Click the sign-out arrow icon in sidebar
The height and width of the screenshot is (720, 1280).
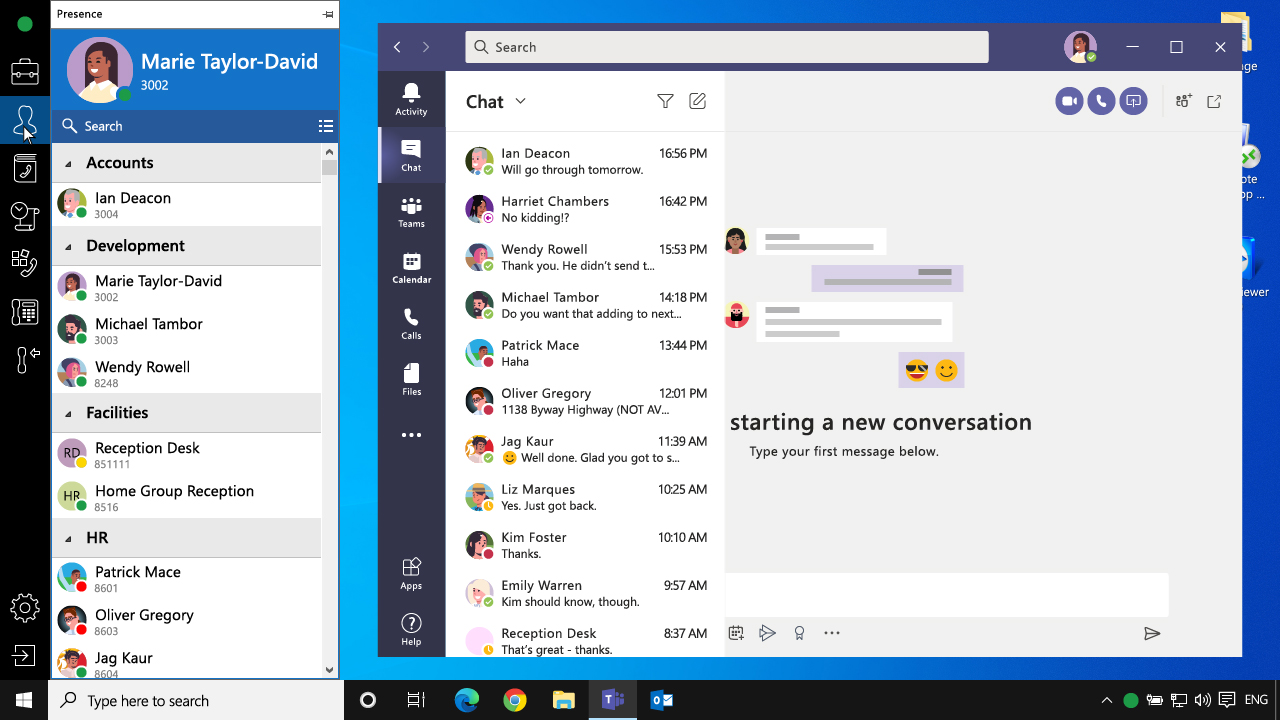pyautogui.click(x=24, y=656)
